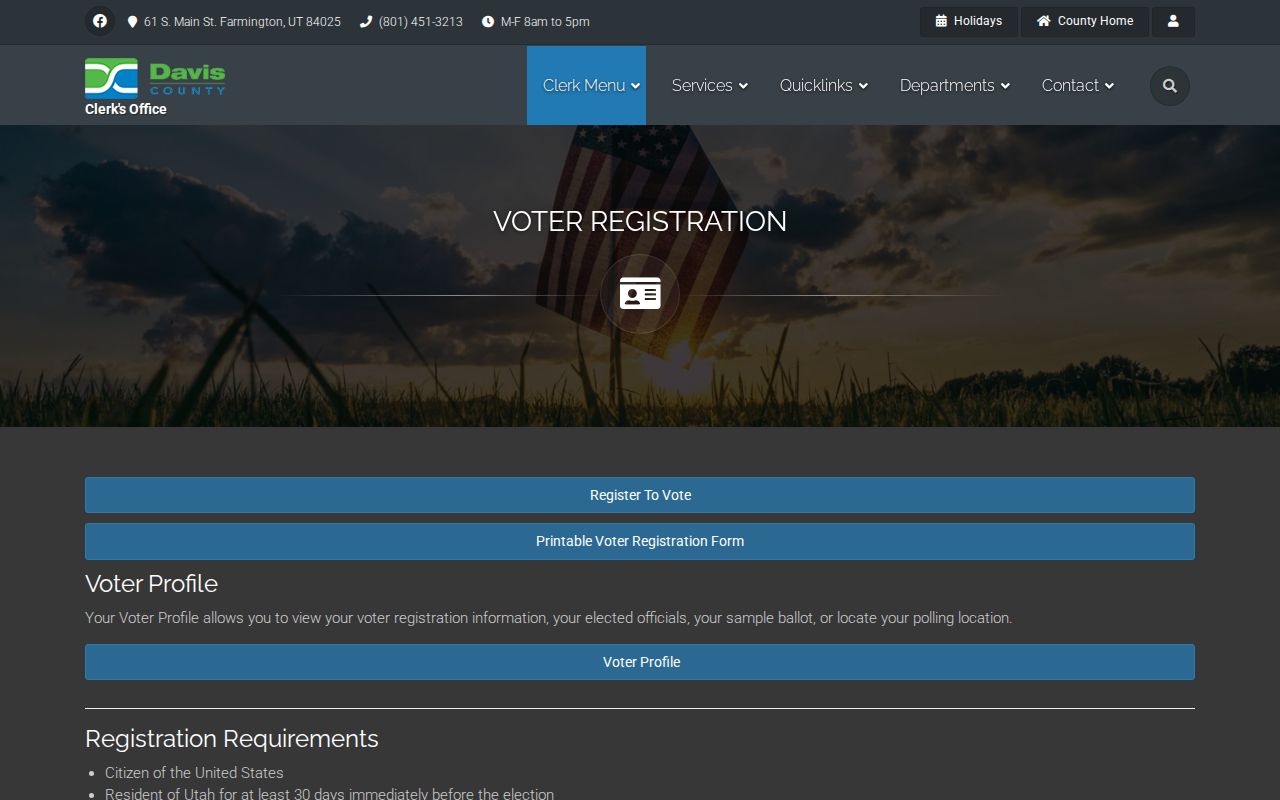The height and width of the screenshot is (800, 1280).
Task: Click the M-F 8am to 5pm hours text
Action: click(545, 22)
